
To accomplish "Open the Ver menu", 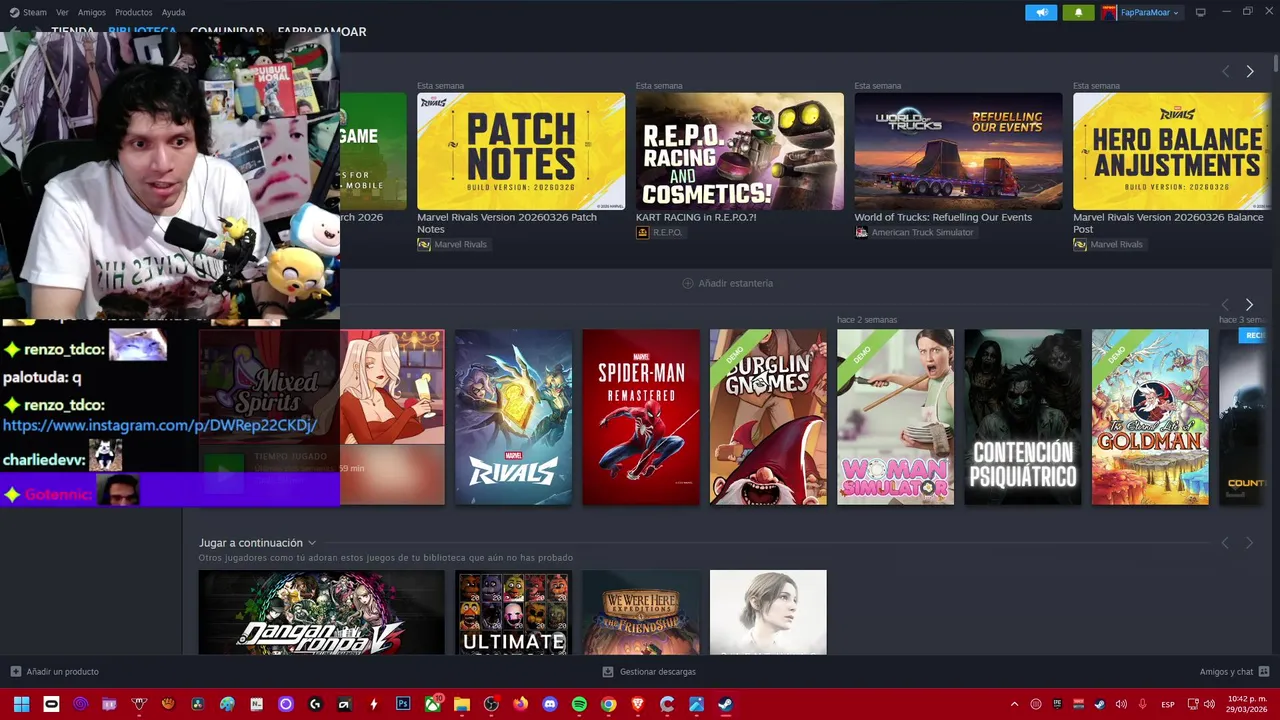I will [62, 12].
